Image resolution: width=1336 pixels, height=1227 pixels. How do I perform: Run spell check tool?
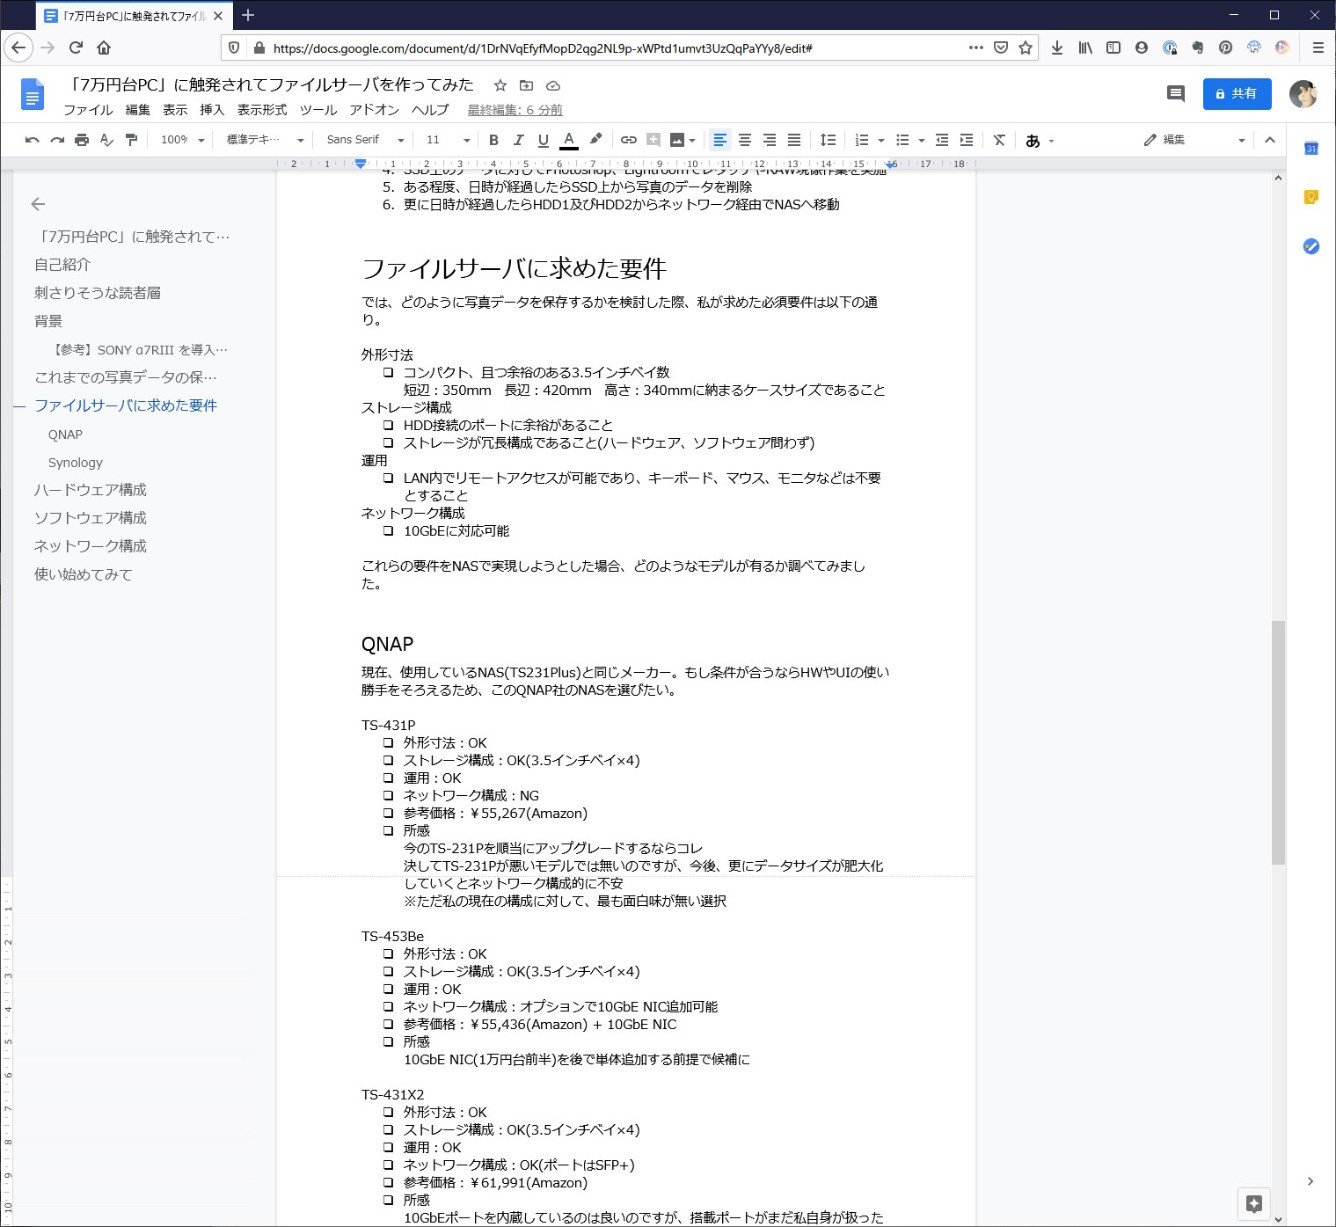[107, 140]
